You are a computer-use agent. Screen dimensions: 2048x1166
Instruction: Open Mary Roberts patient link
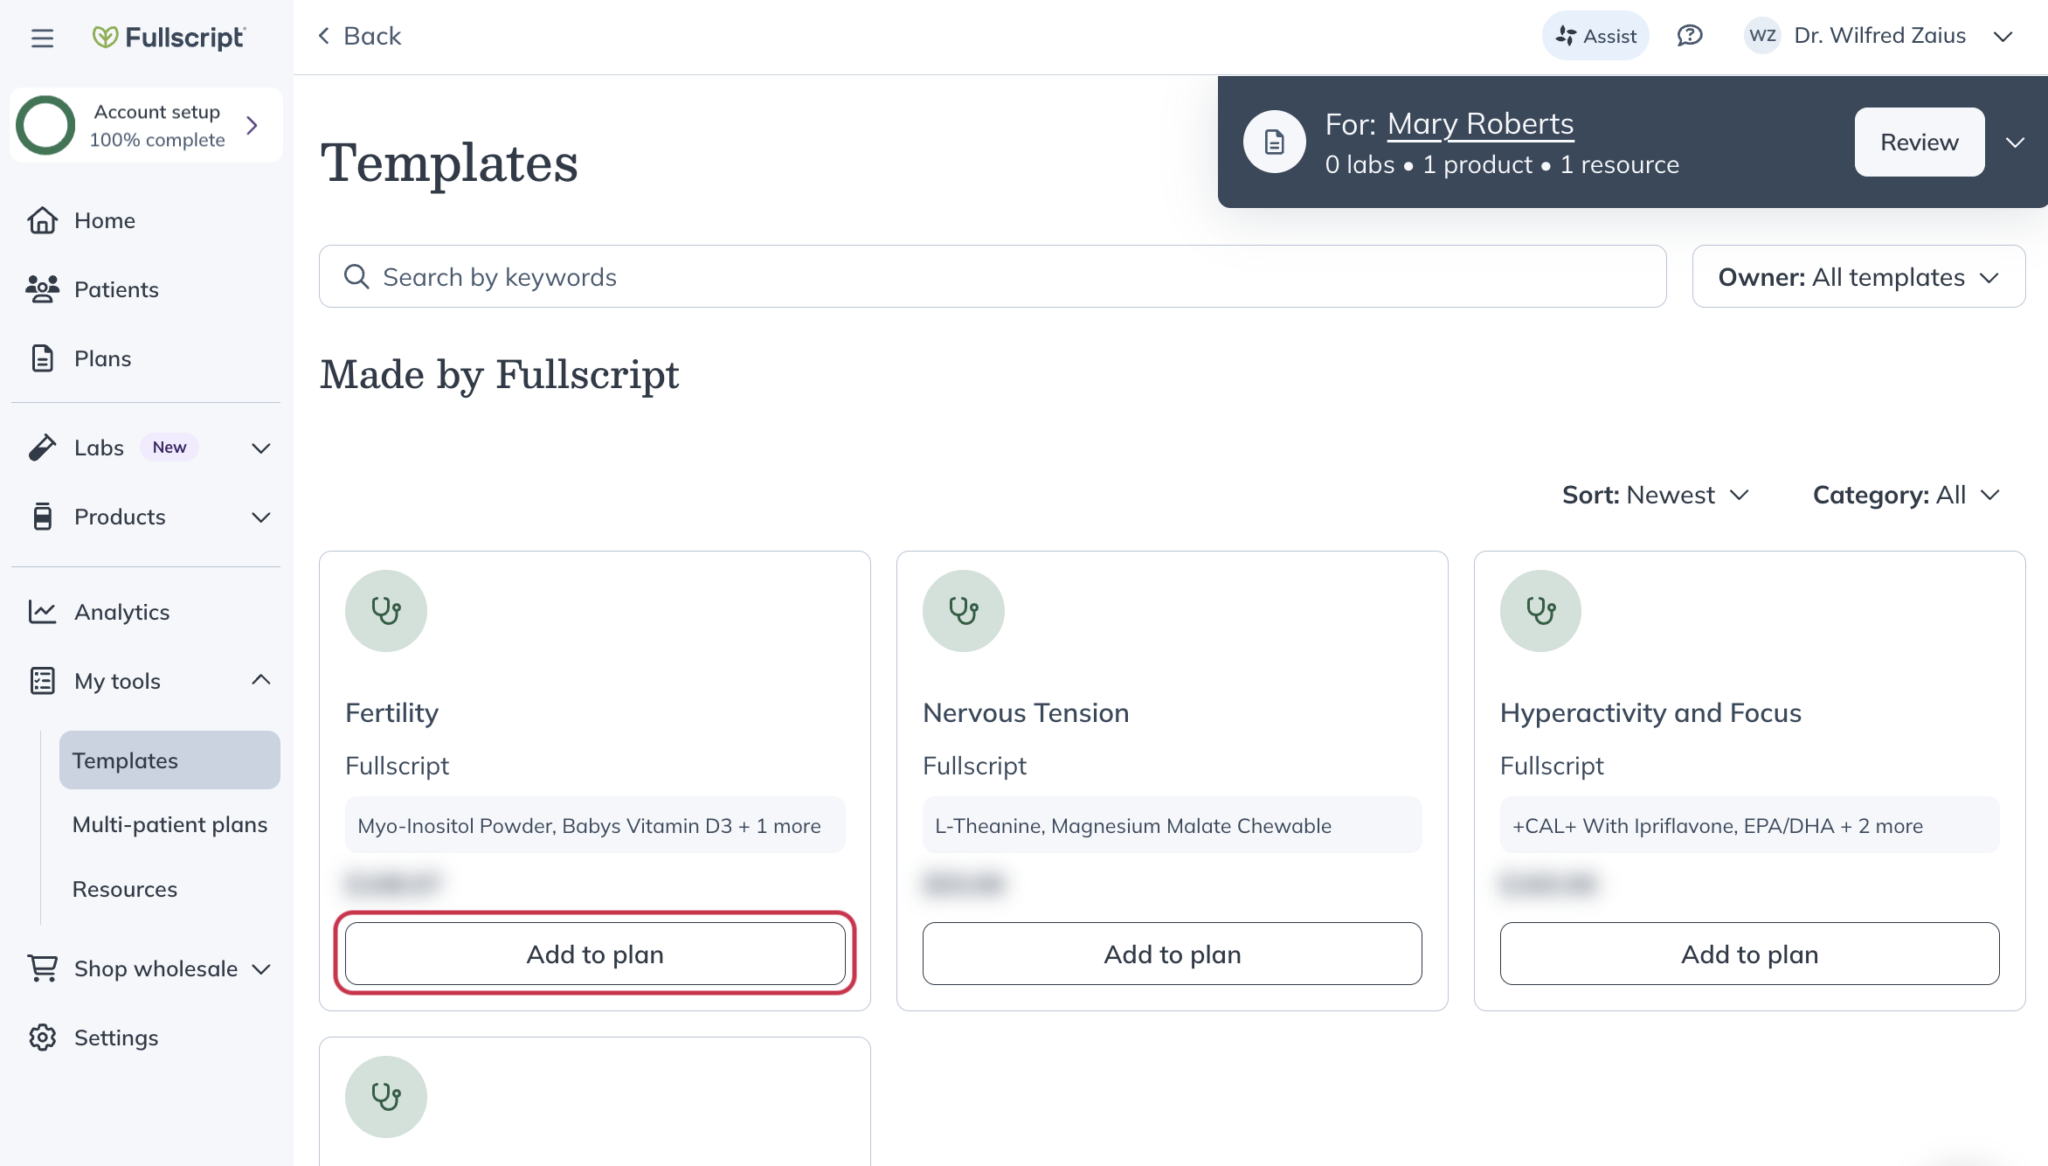pyautogui.click(x=1480, y=124)
